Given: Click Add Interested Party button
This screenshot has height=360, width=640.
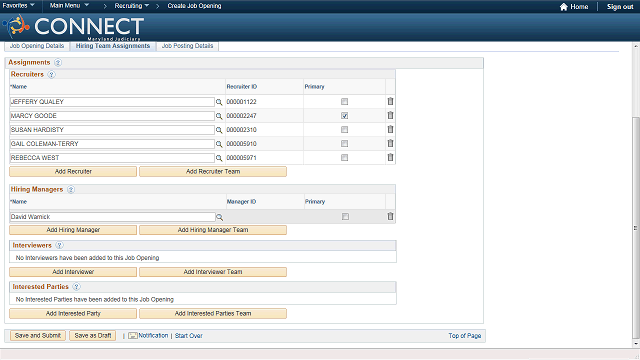Looking at the screenshot, I should point(73,313).
